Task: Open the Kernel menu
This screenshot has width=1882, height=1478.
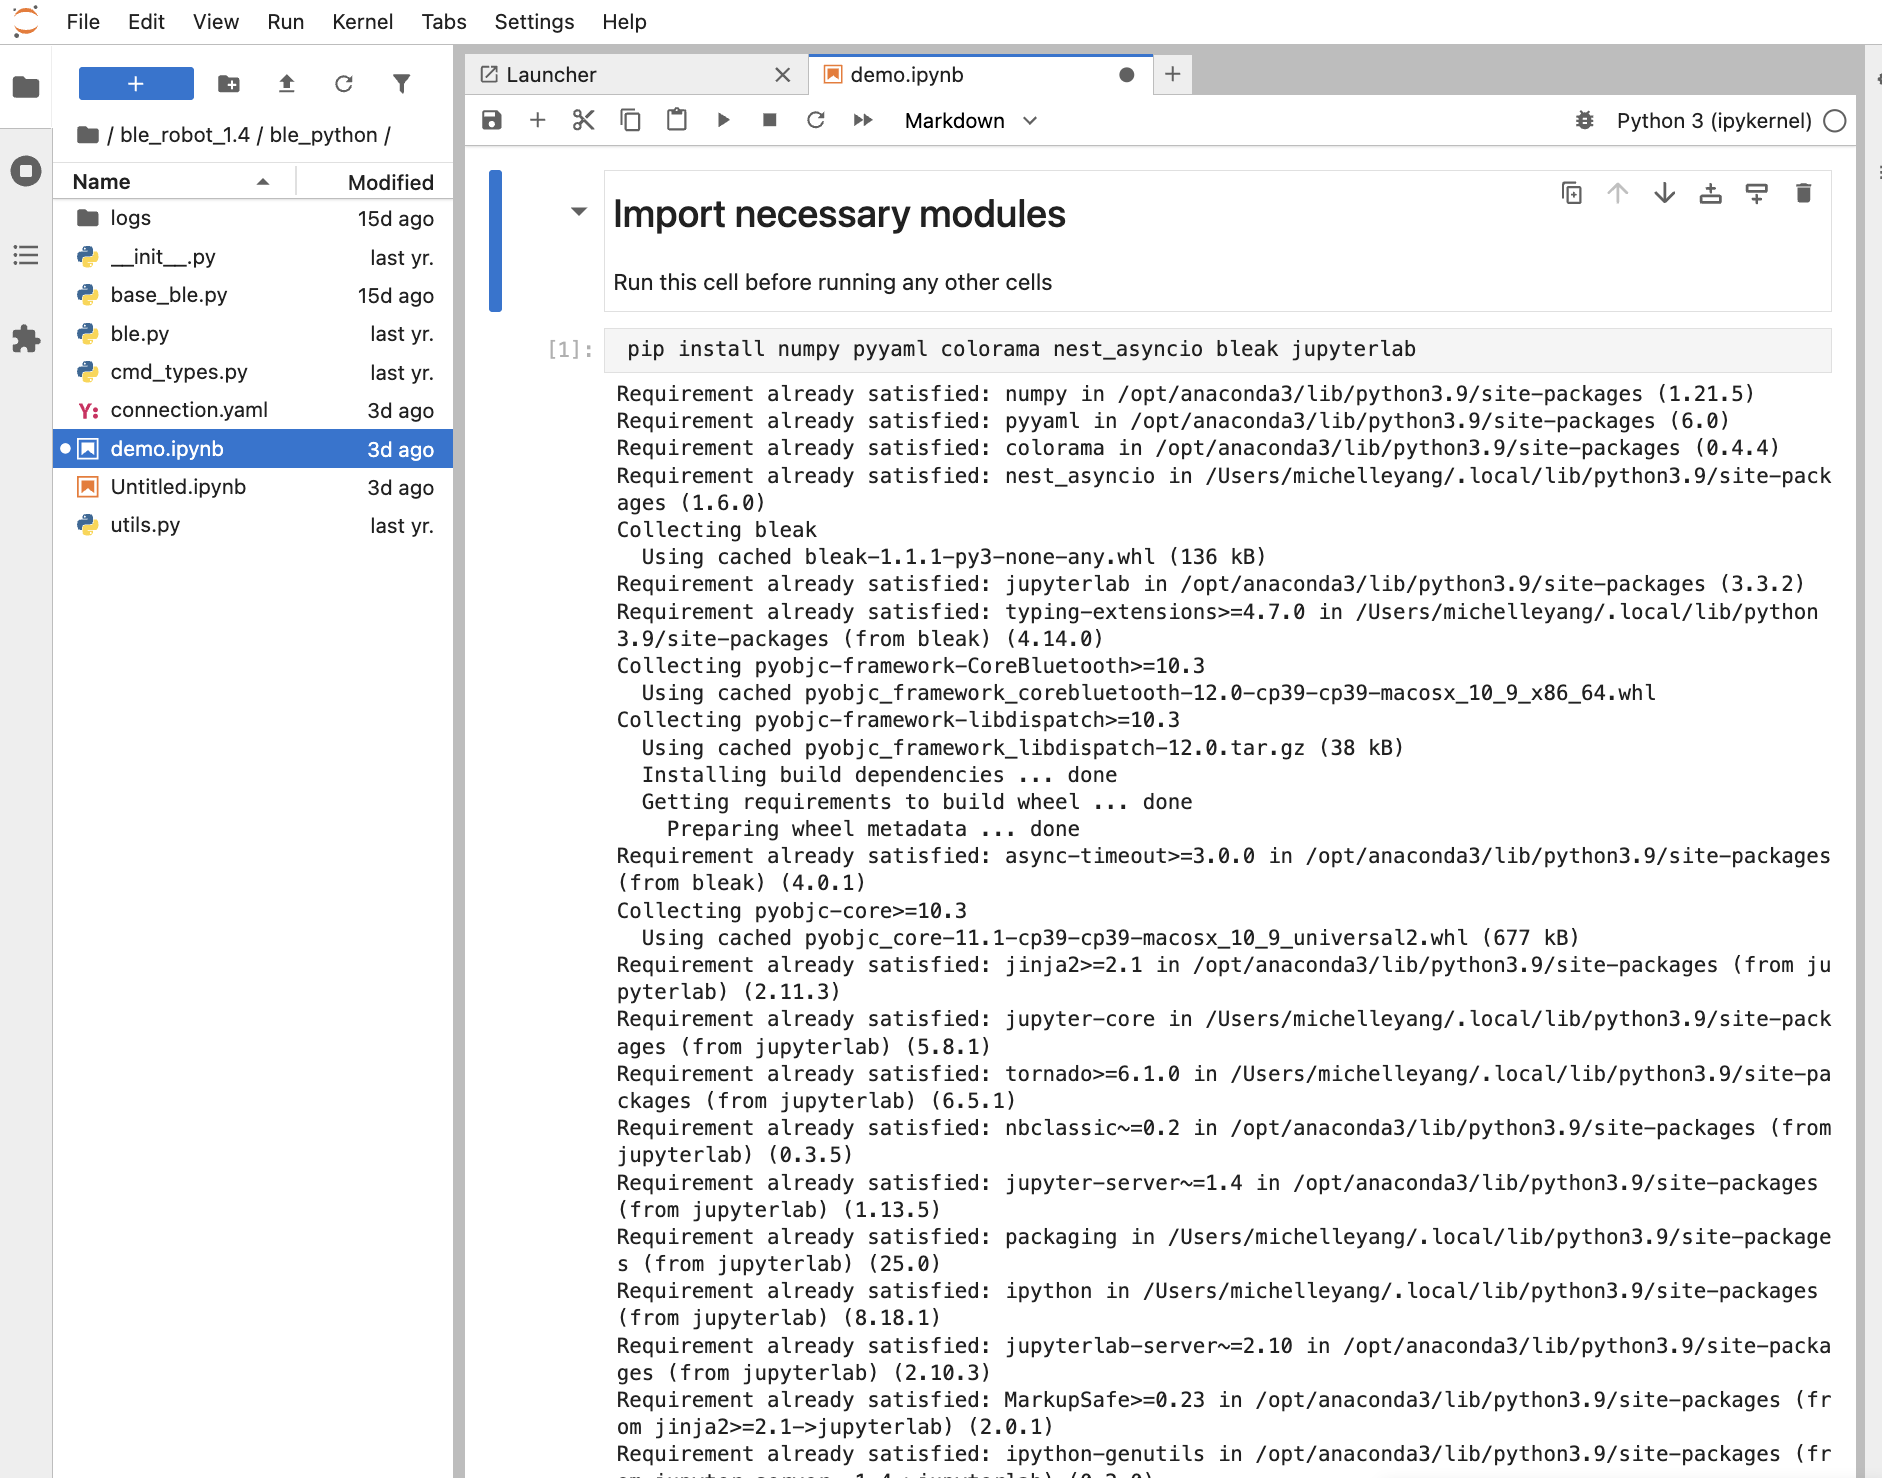Action: pyautogui.click(x=361, y=21)
